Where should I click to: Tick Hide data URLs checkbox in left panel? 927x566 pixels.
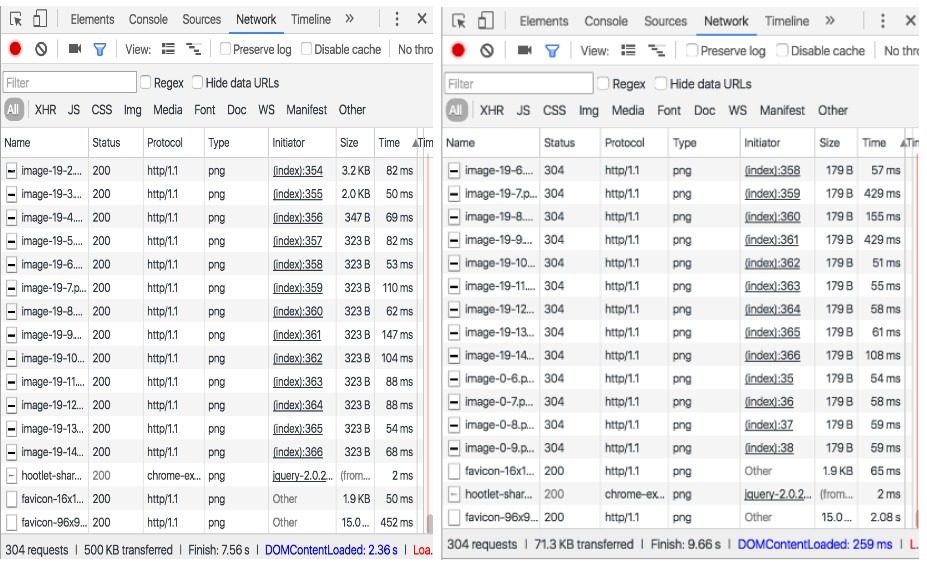click(x=197, y=82)
